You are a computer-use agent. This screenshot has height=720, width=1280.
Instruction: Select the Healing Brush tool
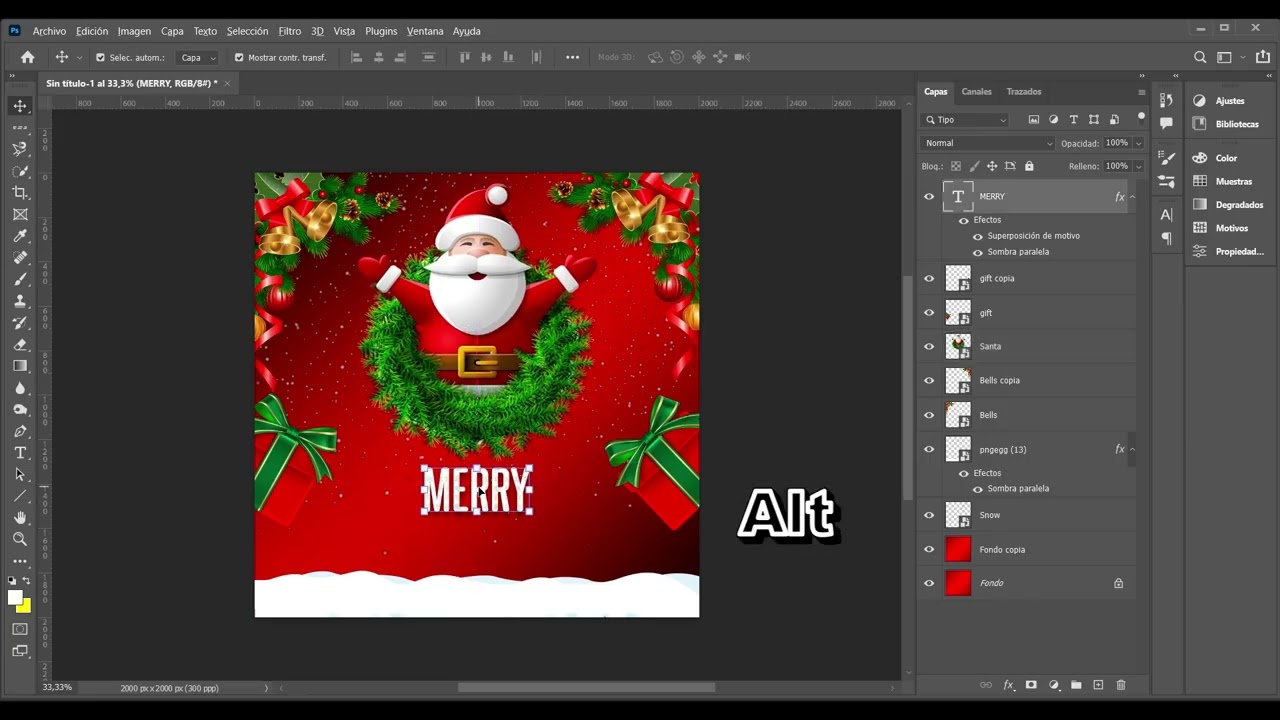tap(20, 257)
